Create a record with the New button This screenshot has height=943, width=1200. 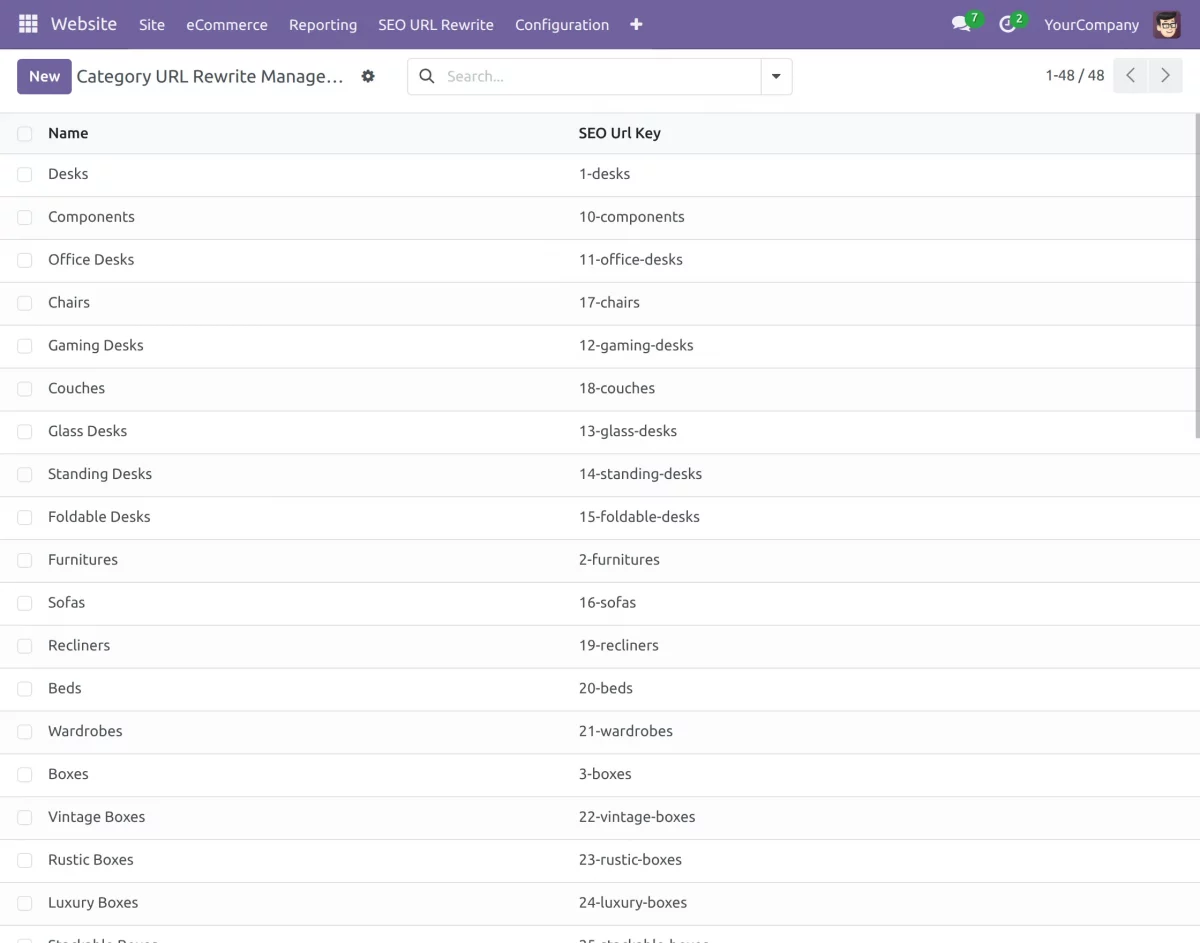pyautogui.click(x=44, y=76)
